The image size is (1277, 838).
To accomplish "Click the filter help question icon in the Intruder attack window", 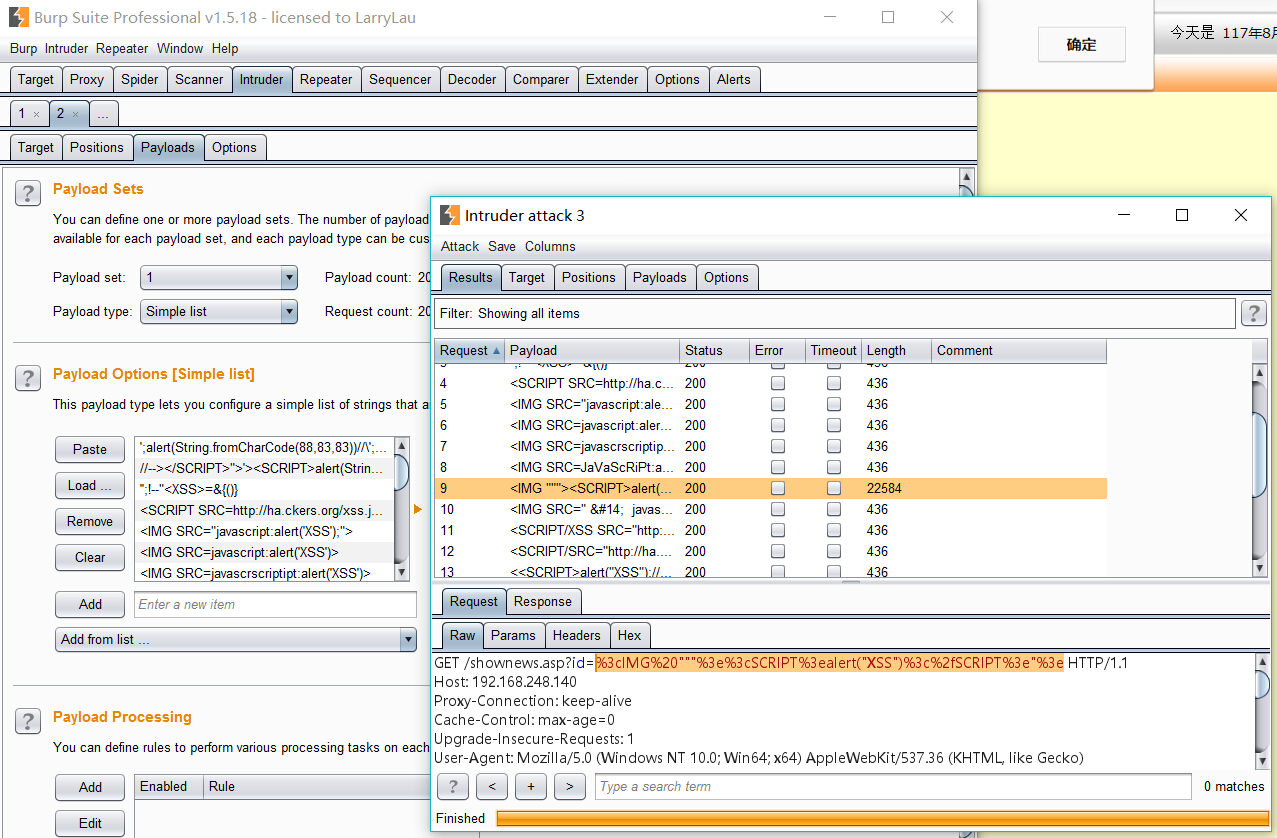I will tap(1254, 313).
